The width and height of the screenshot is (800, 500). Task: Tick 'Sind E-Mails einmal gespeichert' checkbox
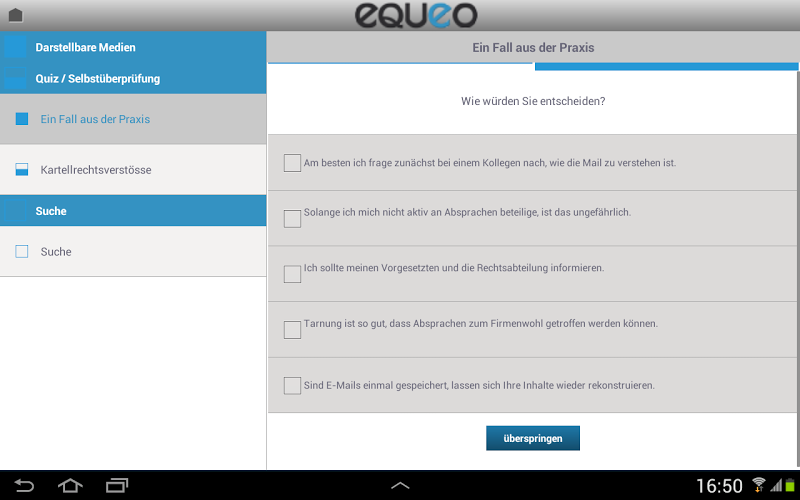pyautogui.click(x=292, y=385)
